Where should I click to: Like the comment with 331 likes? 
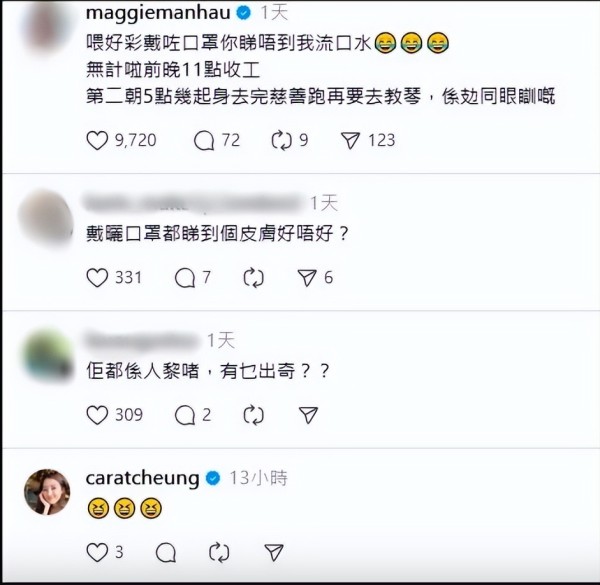(x=97, y=277)
